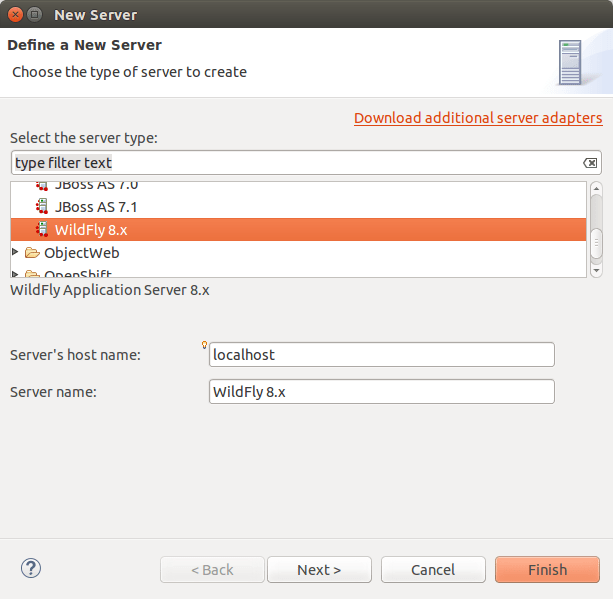Click the ObjectWeb folder icon
Viewport: 613px width, 599px height.
[32, 253]
